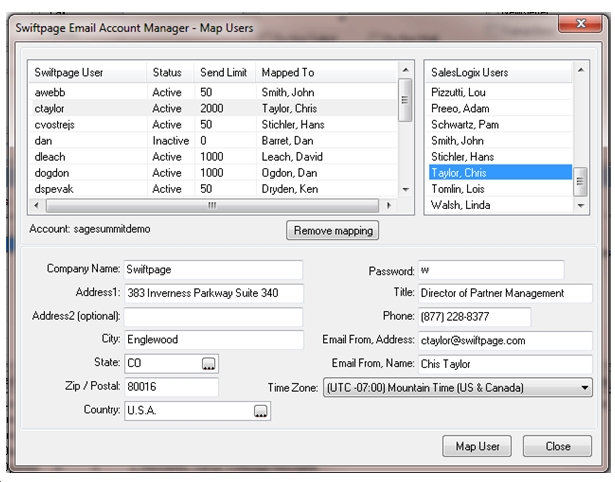Viewport: 615px width, 482px height.
Task: Click the SalesLogix Users column header
Action: (499, 73)
